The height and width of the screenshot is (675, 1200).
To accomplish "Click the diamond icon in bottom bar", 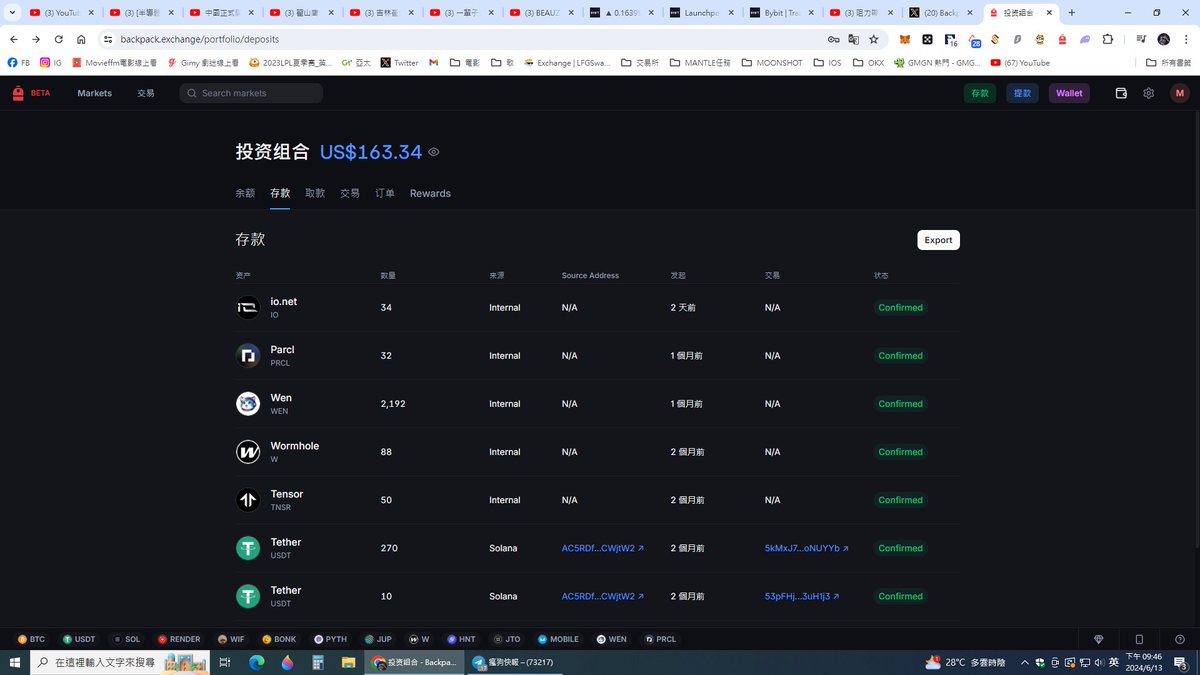I will (1099, 639).
